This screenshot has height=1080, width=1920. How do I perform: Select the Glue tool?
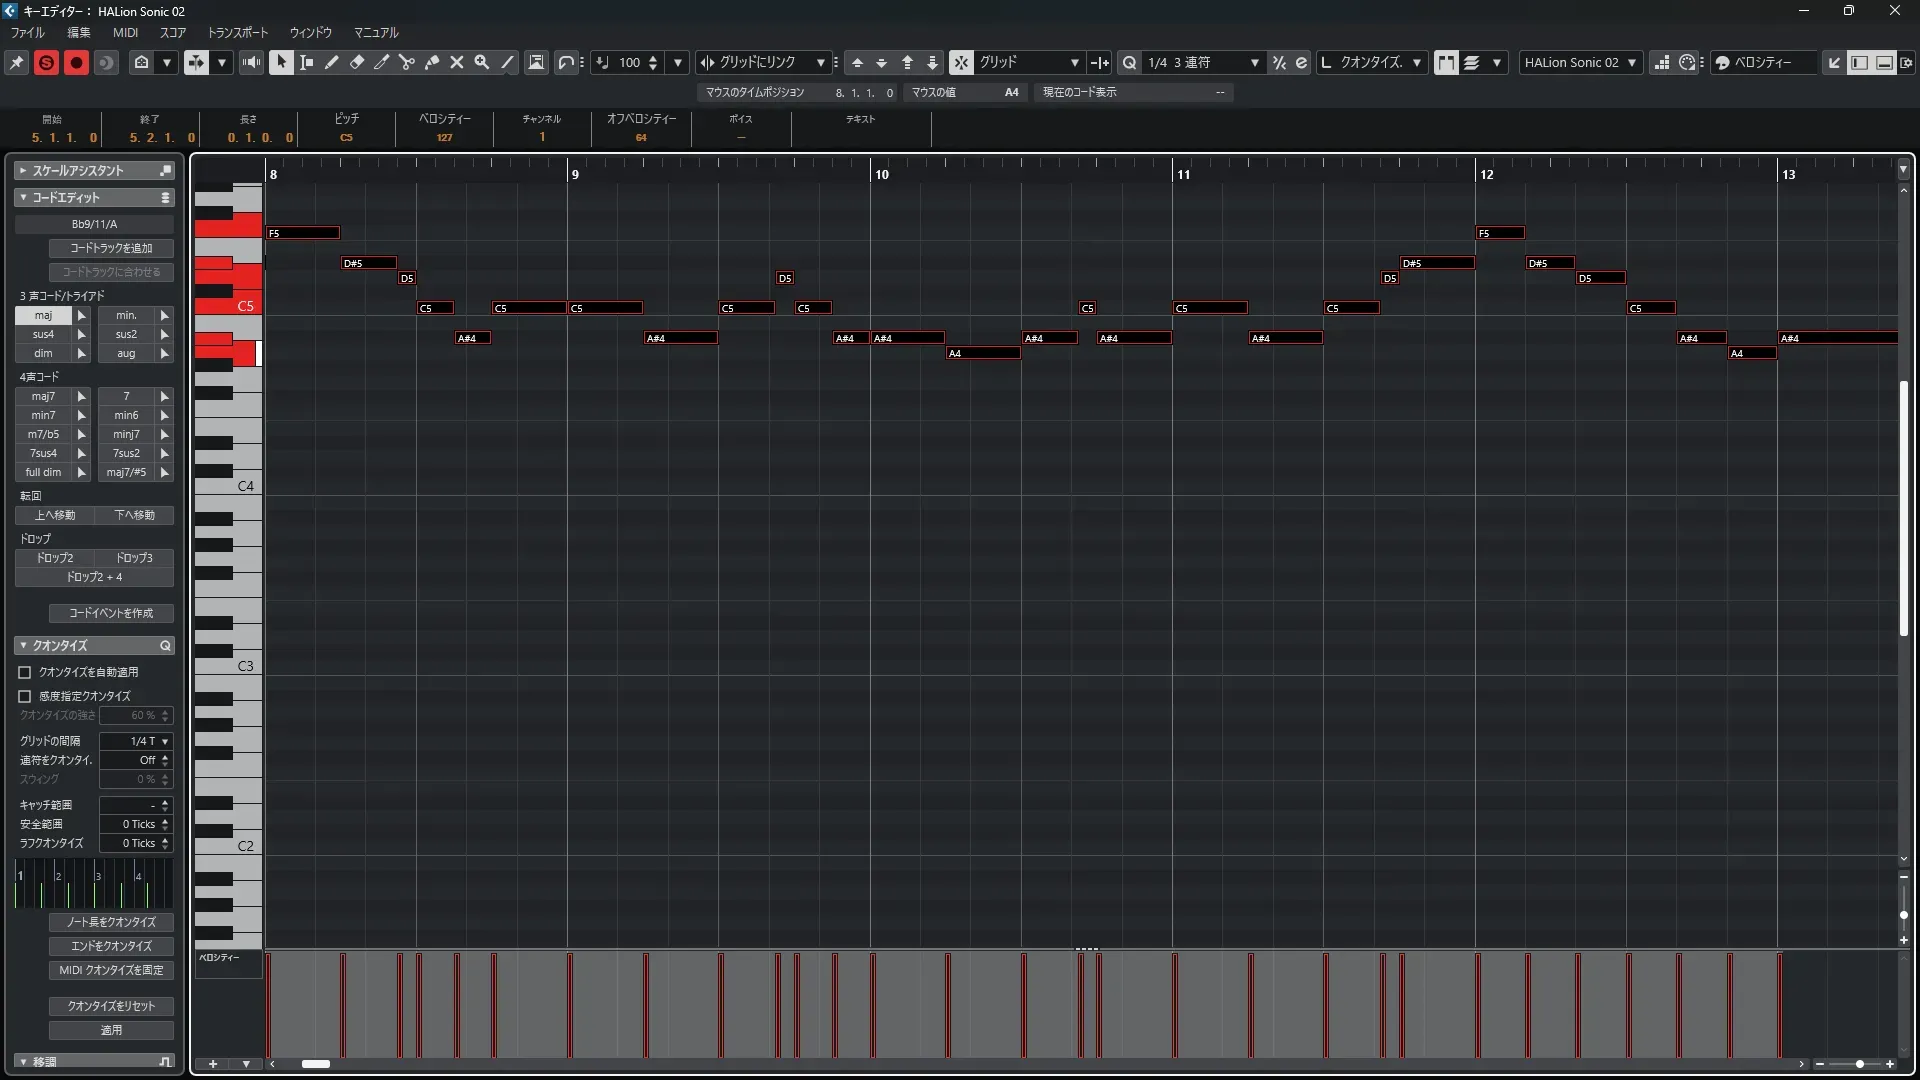click(x=432, y=62)
